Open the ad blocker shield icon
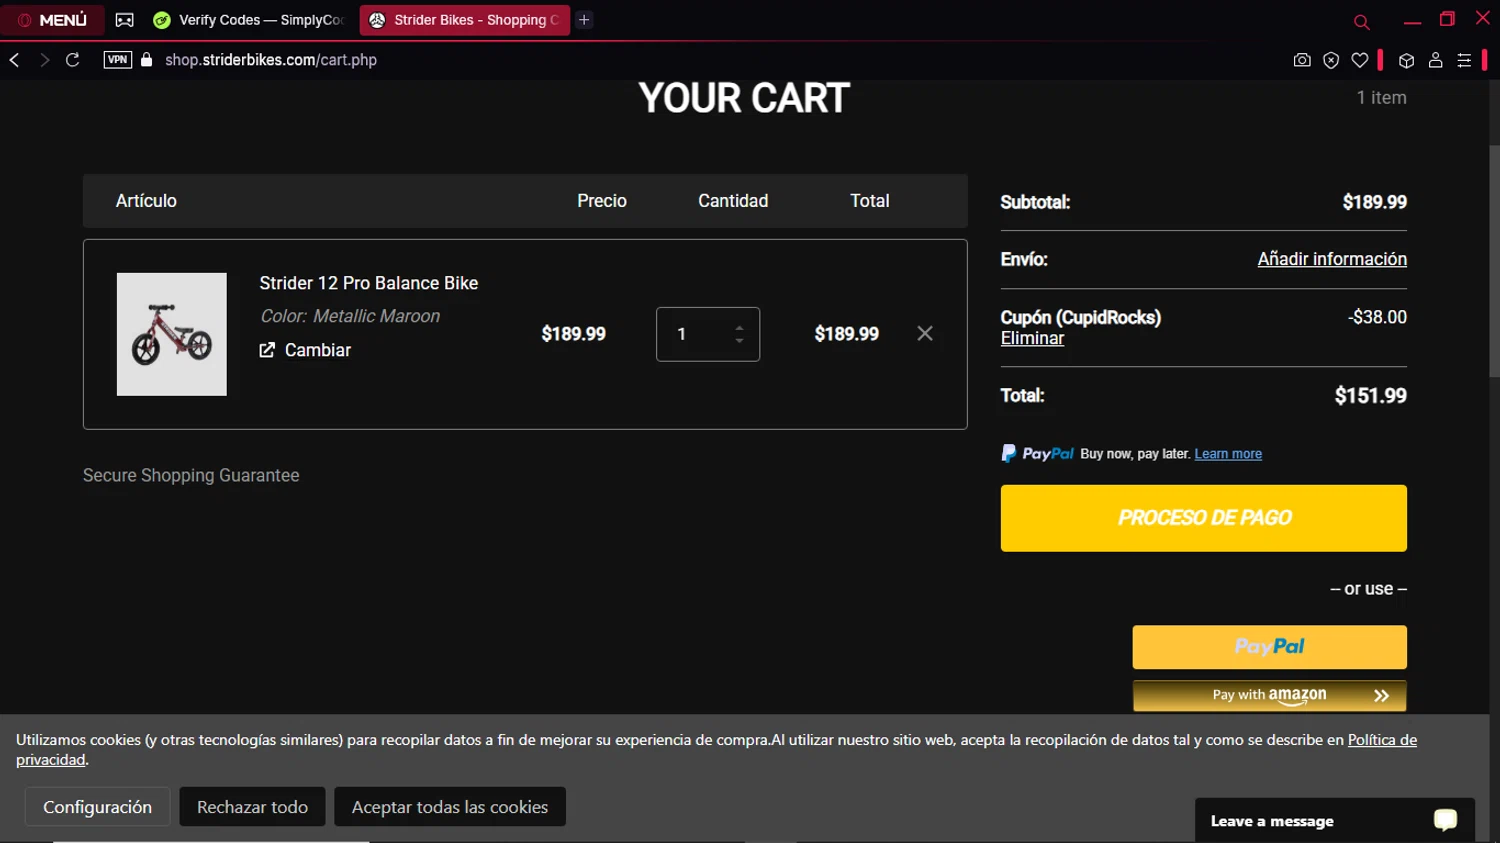1500x843 pixels. 1331,60
